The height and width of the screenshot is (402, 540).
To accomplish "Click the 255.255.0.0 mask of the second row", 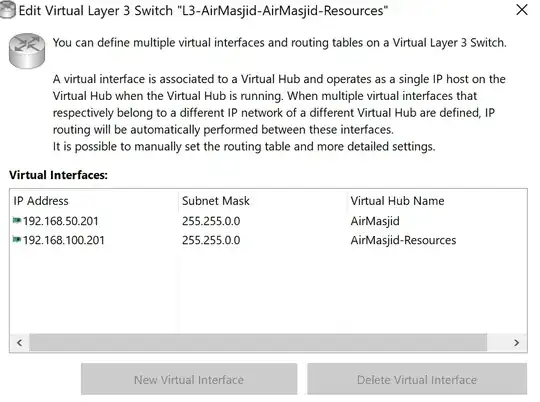I will coord(211,240).
